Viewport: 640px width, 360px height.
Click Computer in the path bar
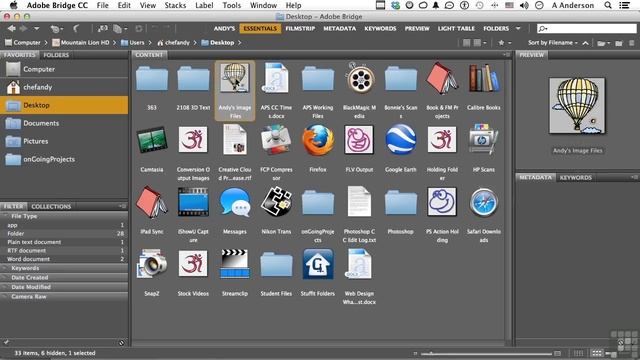22,42
